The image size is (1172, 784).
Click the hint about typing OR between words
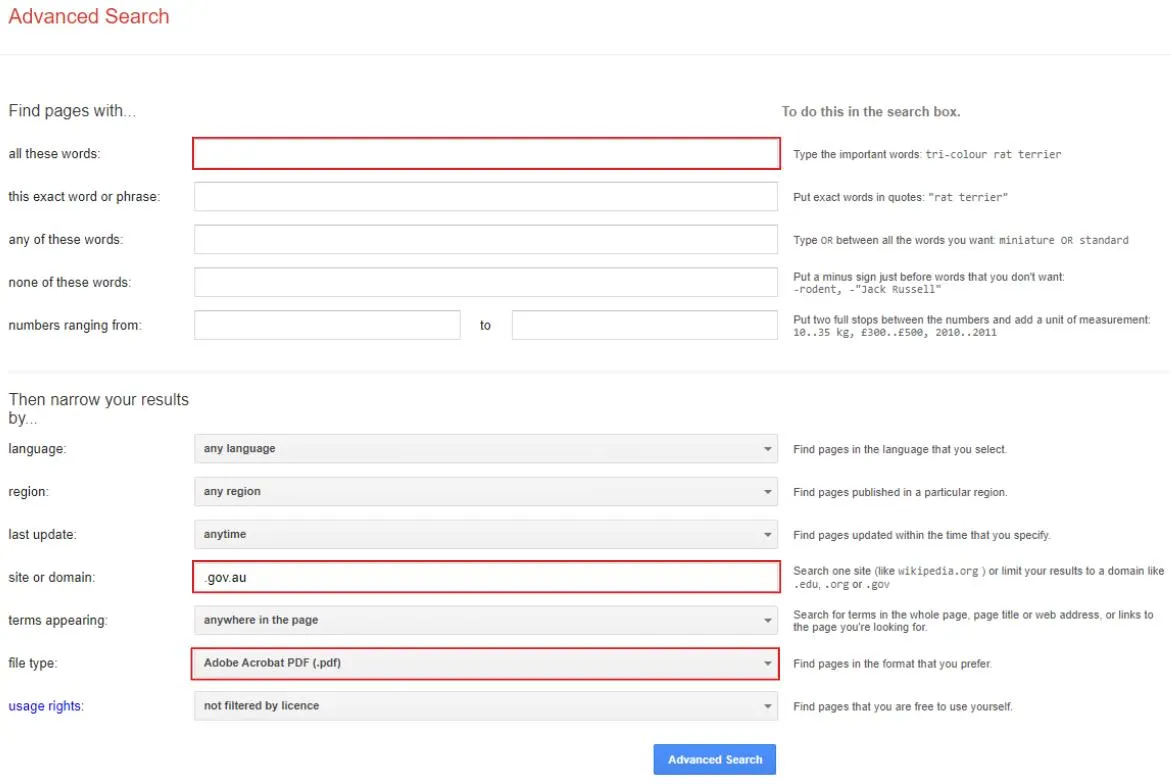tap(960, 240)
